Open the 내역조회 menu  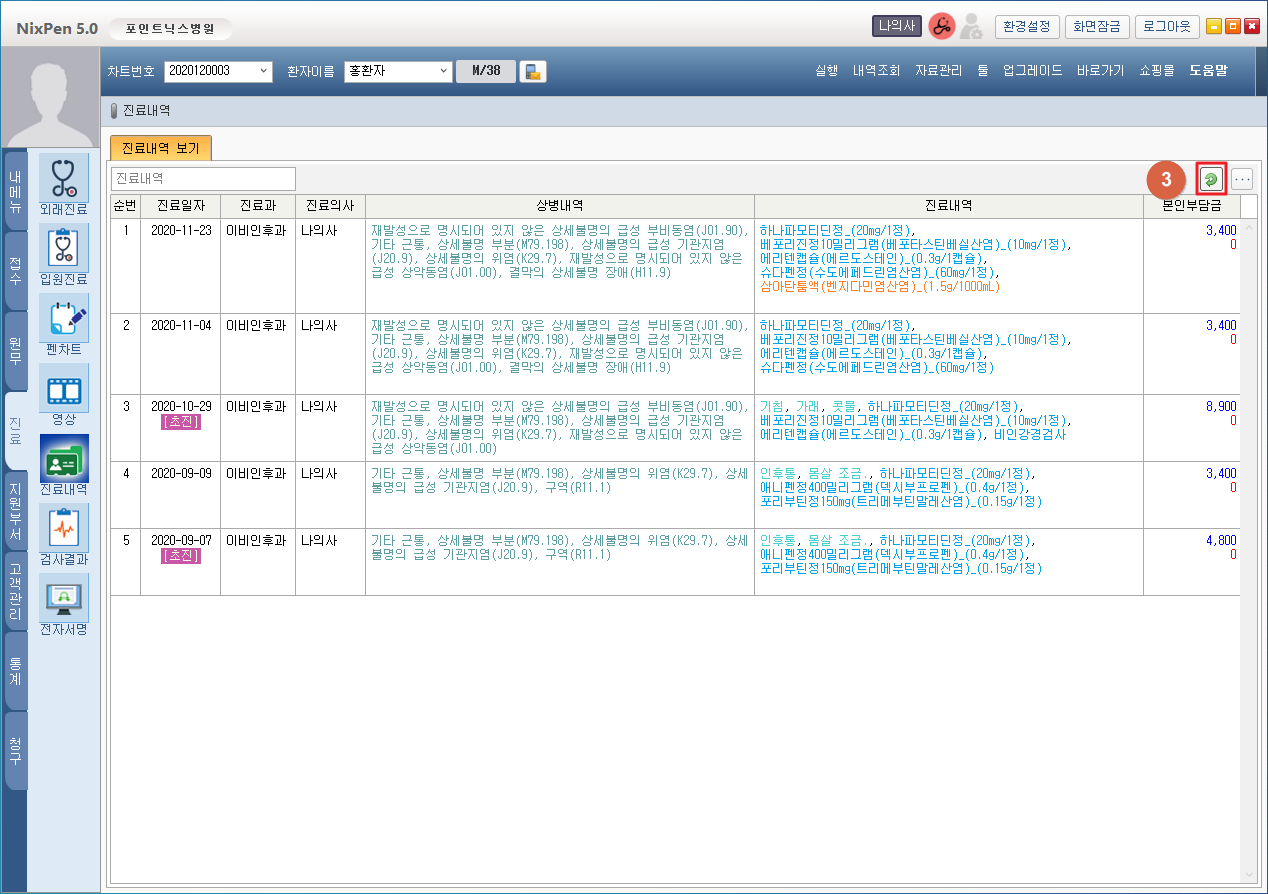click(x=876, y=71)
